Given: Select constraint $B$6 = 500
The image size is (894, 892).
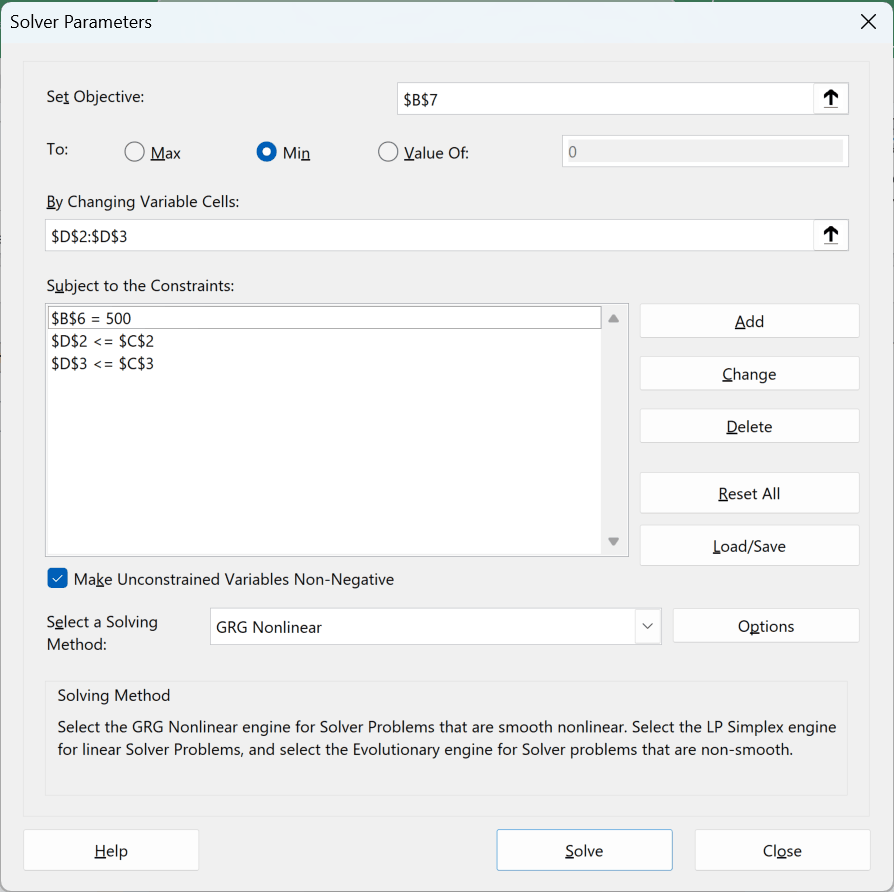Looking at the screenshot, I should [x=324, y=318].
